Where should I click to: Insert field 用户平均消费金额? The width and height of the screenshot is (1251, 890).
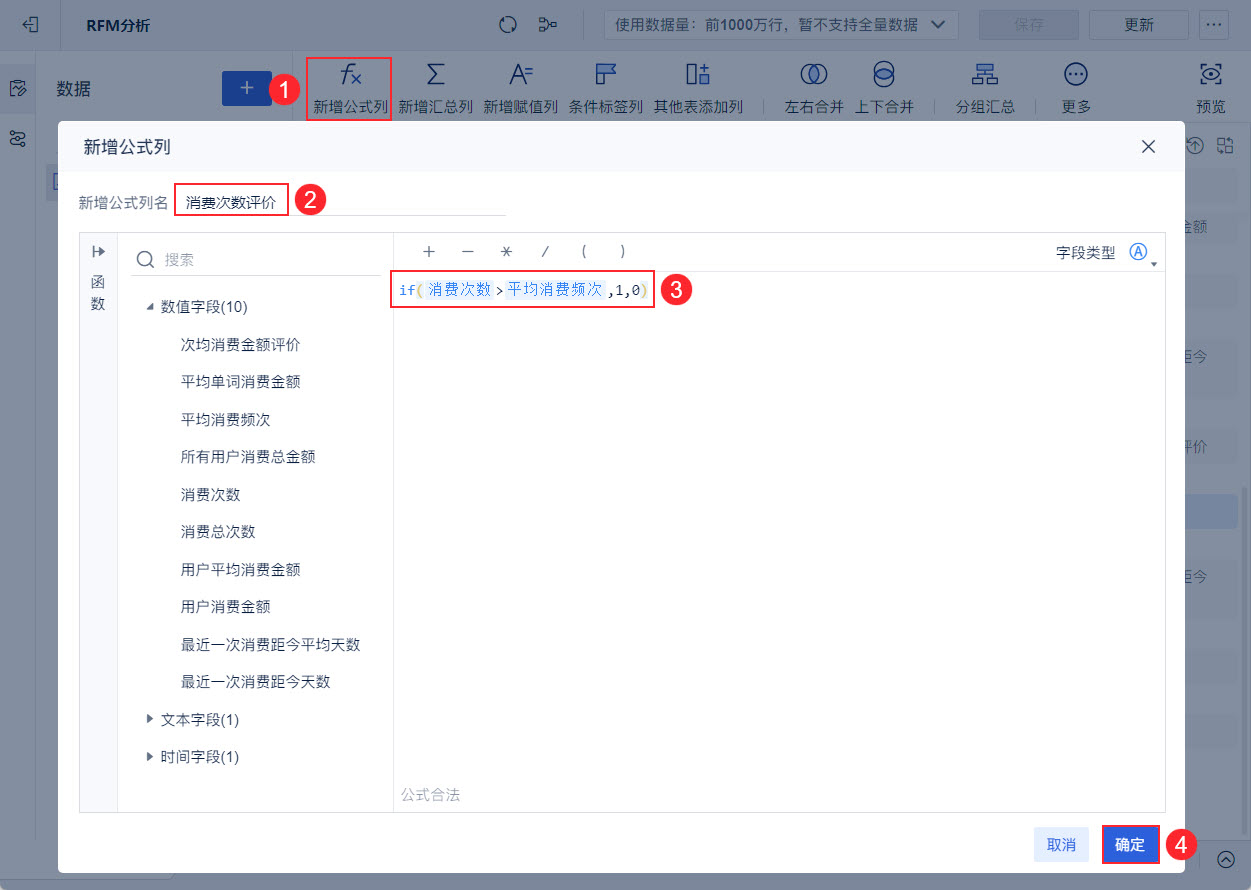pos(240,569)
